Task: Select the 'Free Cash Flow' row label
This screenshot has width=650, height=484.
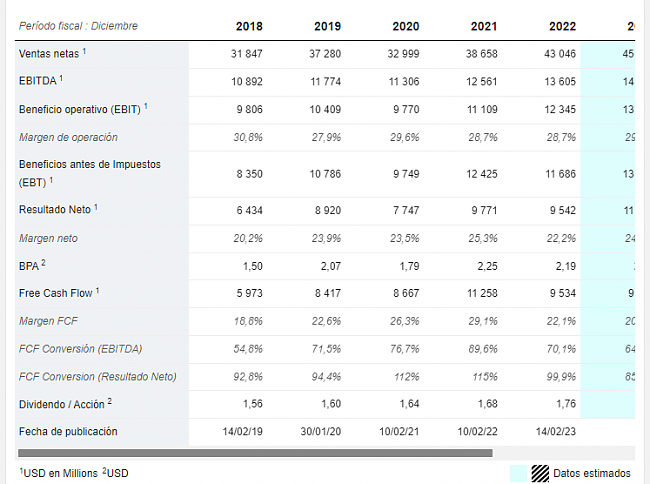Action: [56, 293]
